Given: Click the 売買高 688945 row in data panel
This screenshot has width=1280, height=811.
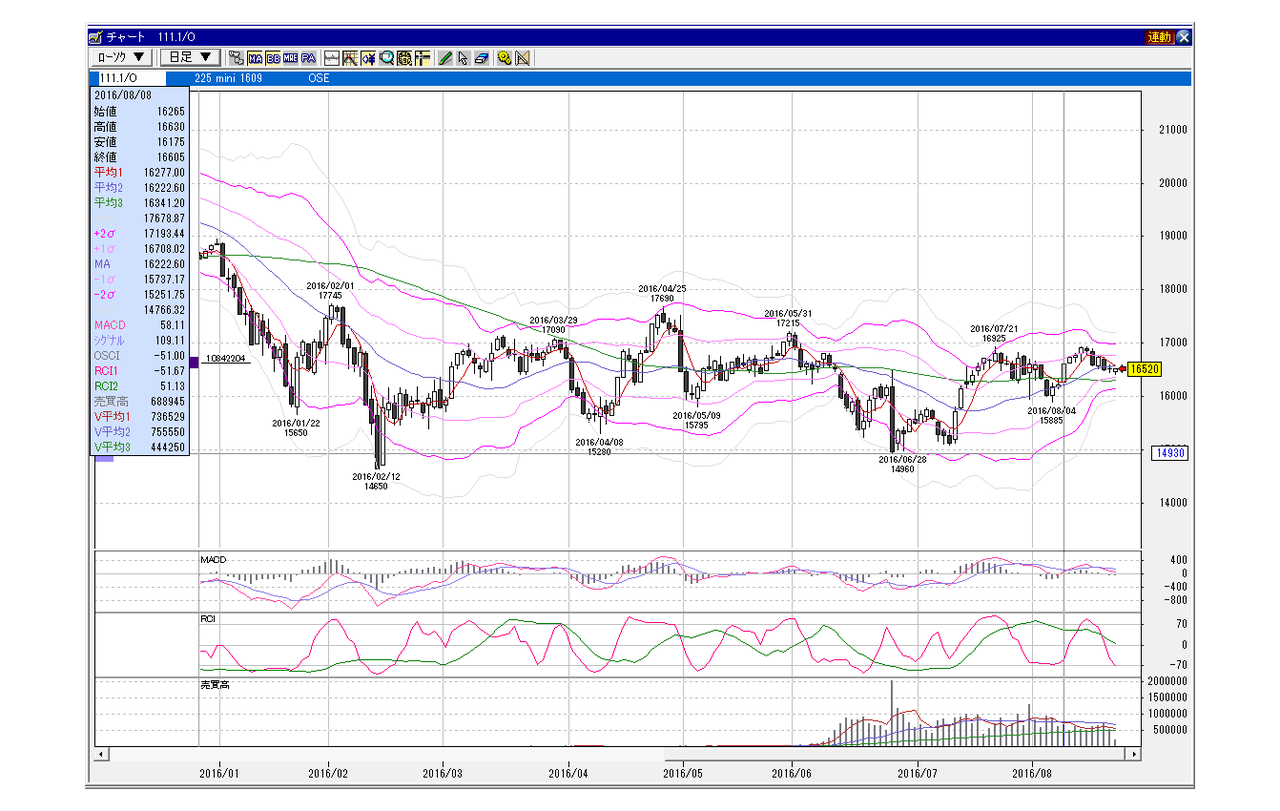Looking at the screenshot, I should pyautogui.click(x=139, y=401).
